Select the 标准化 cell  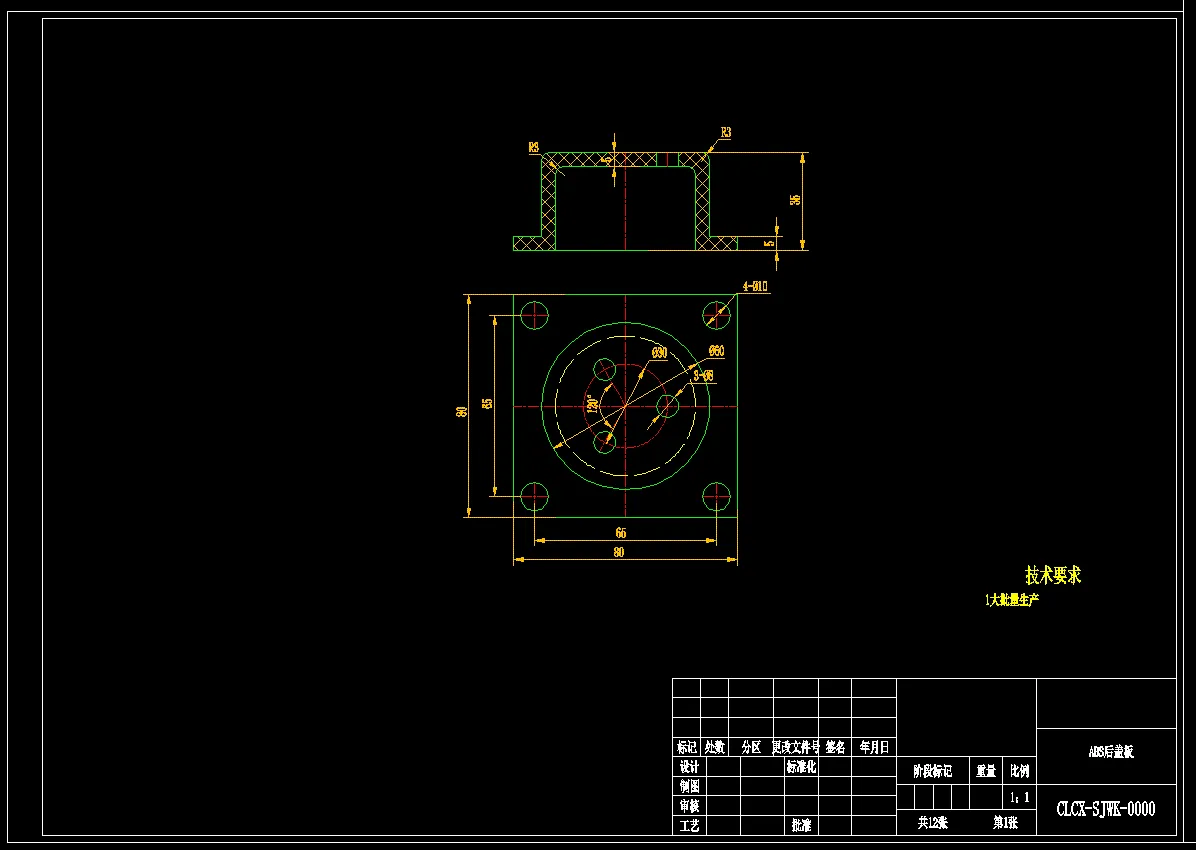802,767
